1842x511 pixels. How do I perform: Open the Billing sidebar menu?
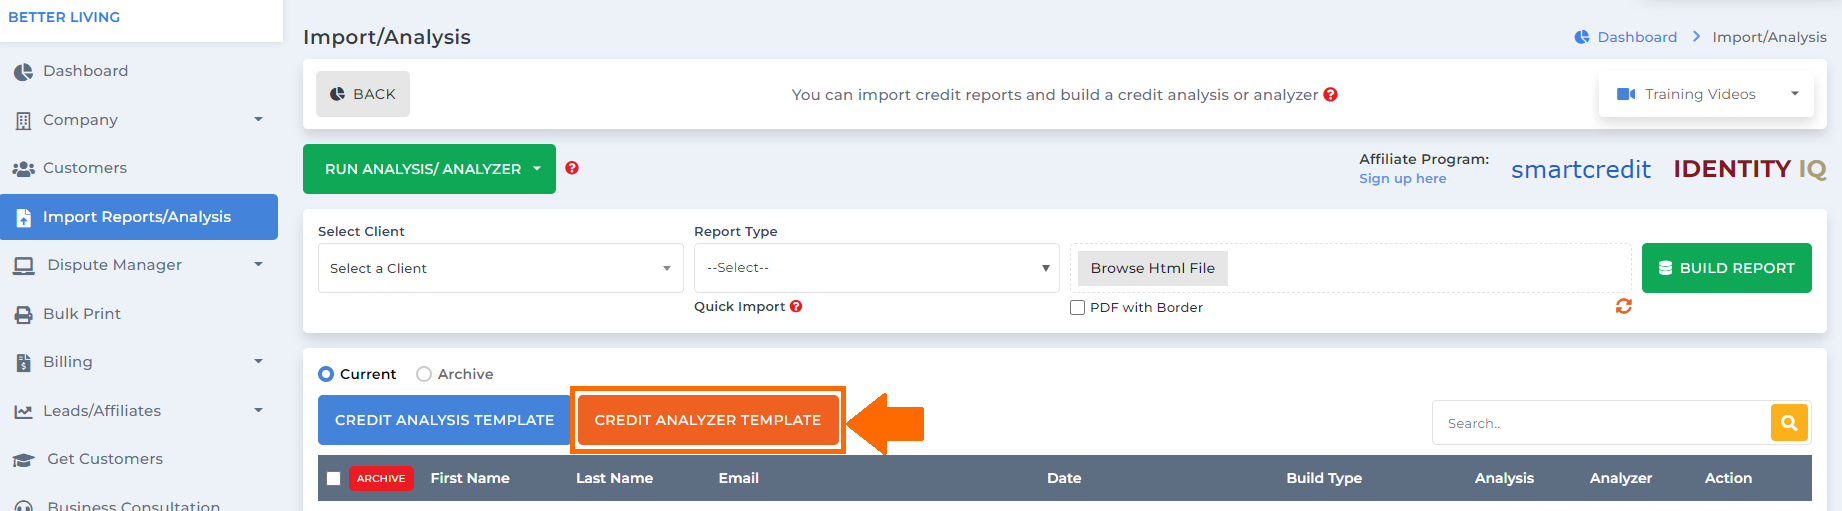139,362
